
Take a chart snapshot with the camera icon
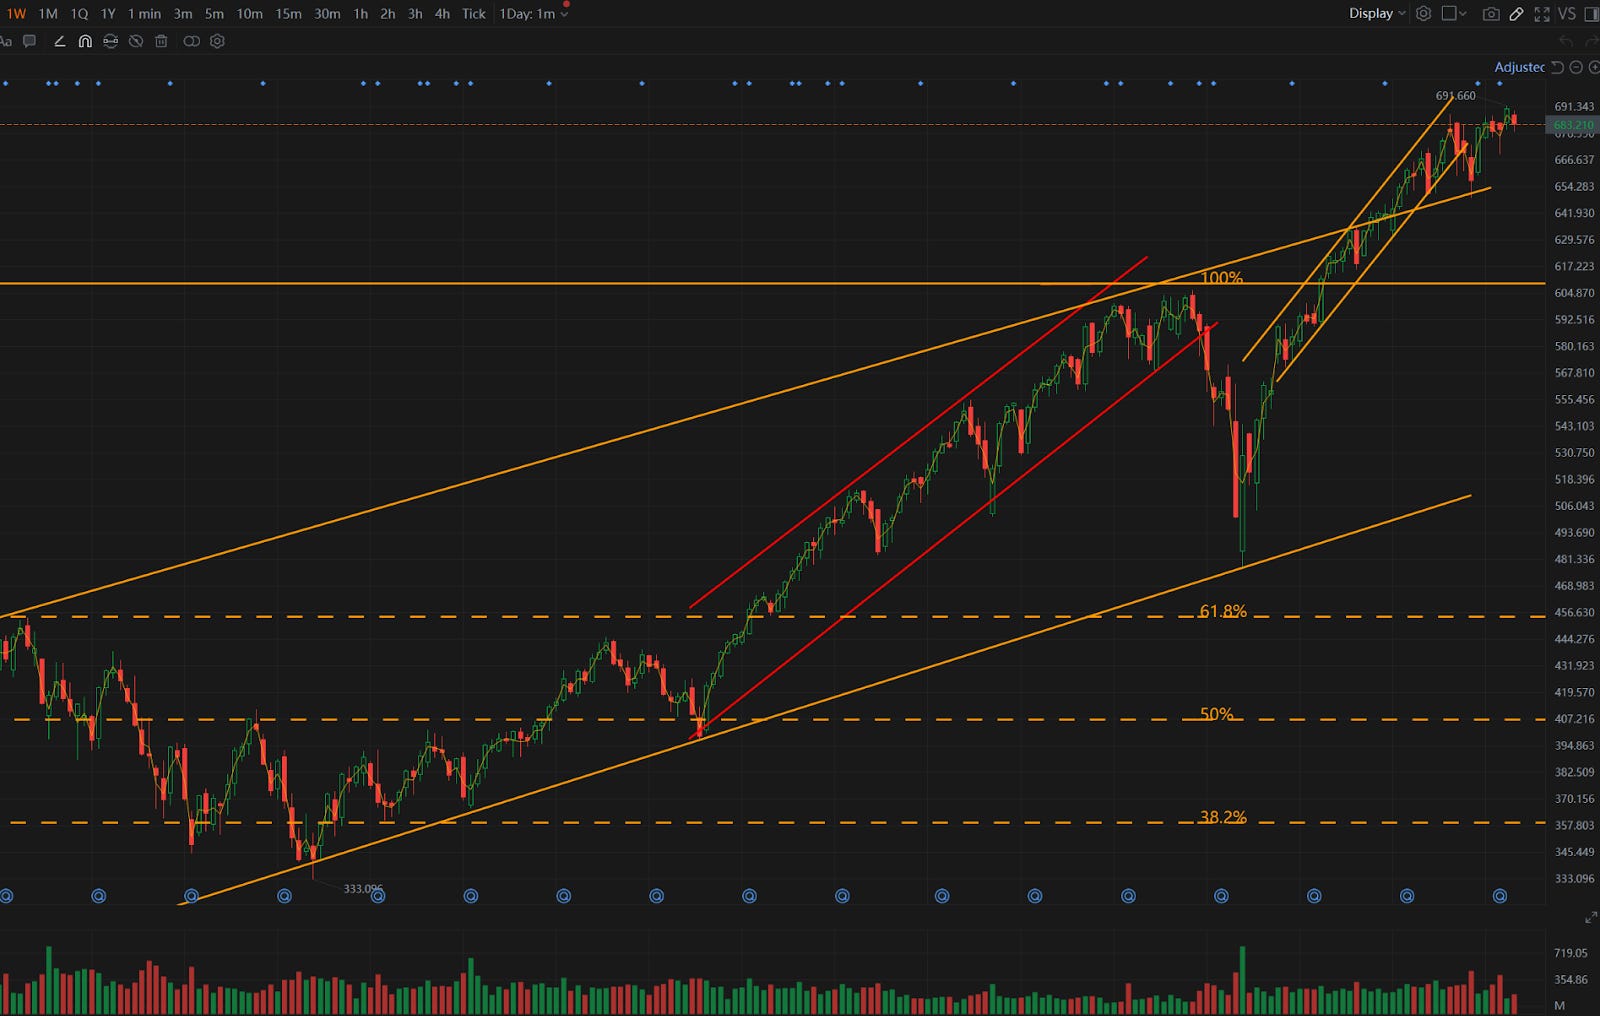1491,14
